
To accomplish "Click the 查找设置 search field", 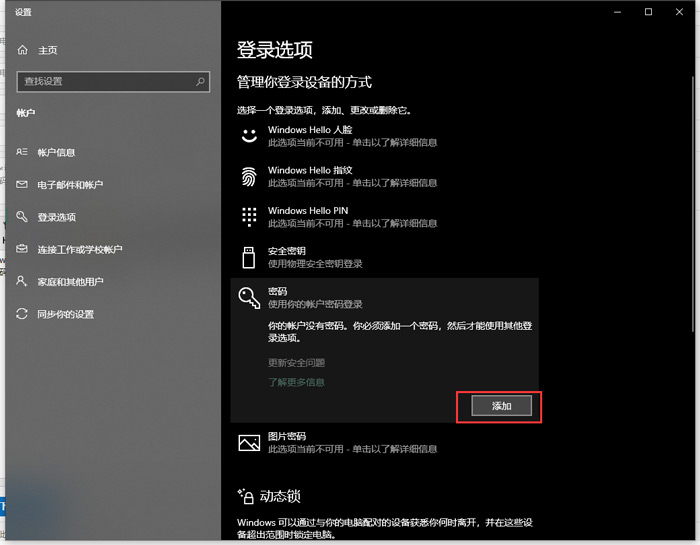I will [x=113, y=82].
